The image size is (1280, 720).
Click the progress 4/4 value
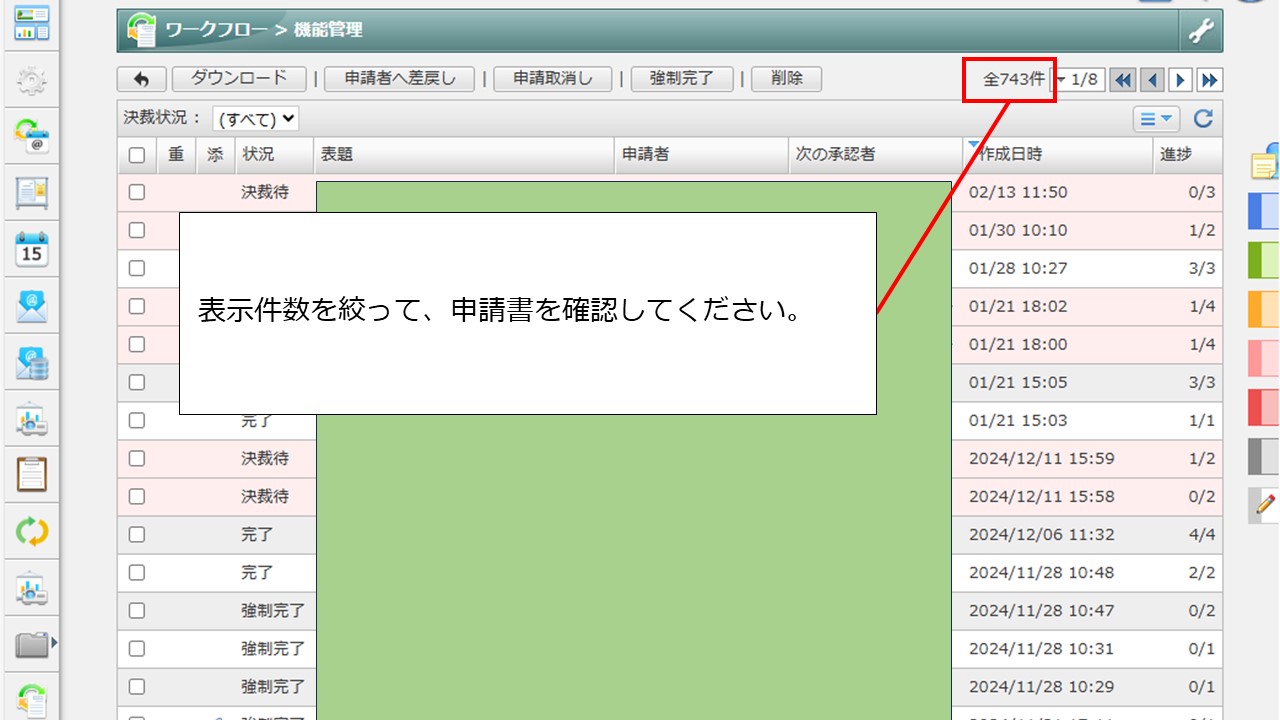point(1202,534)
